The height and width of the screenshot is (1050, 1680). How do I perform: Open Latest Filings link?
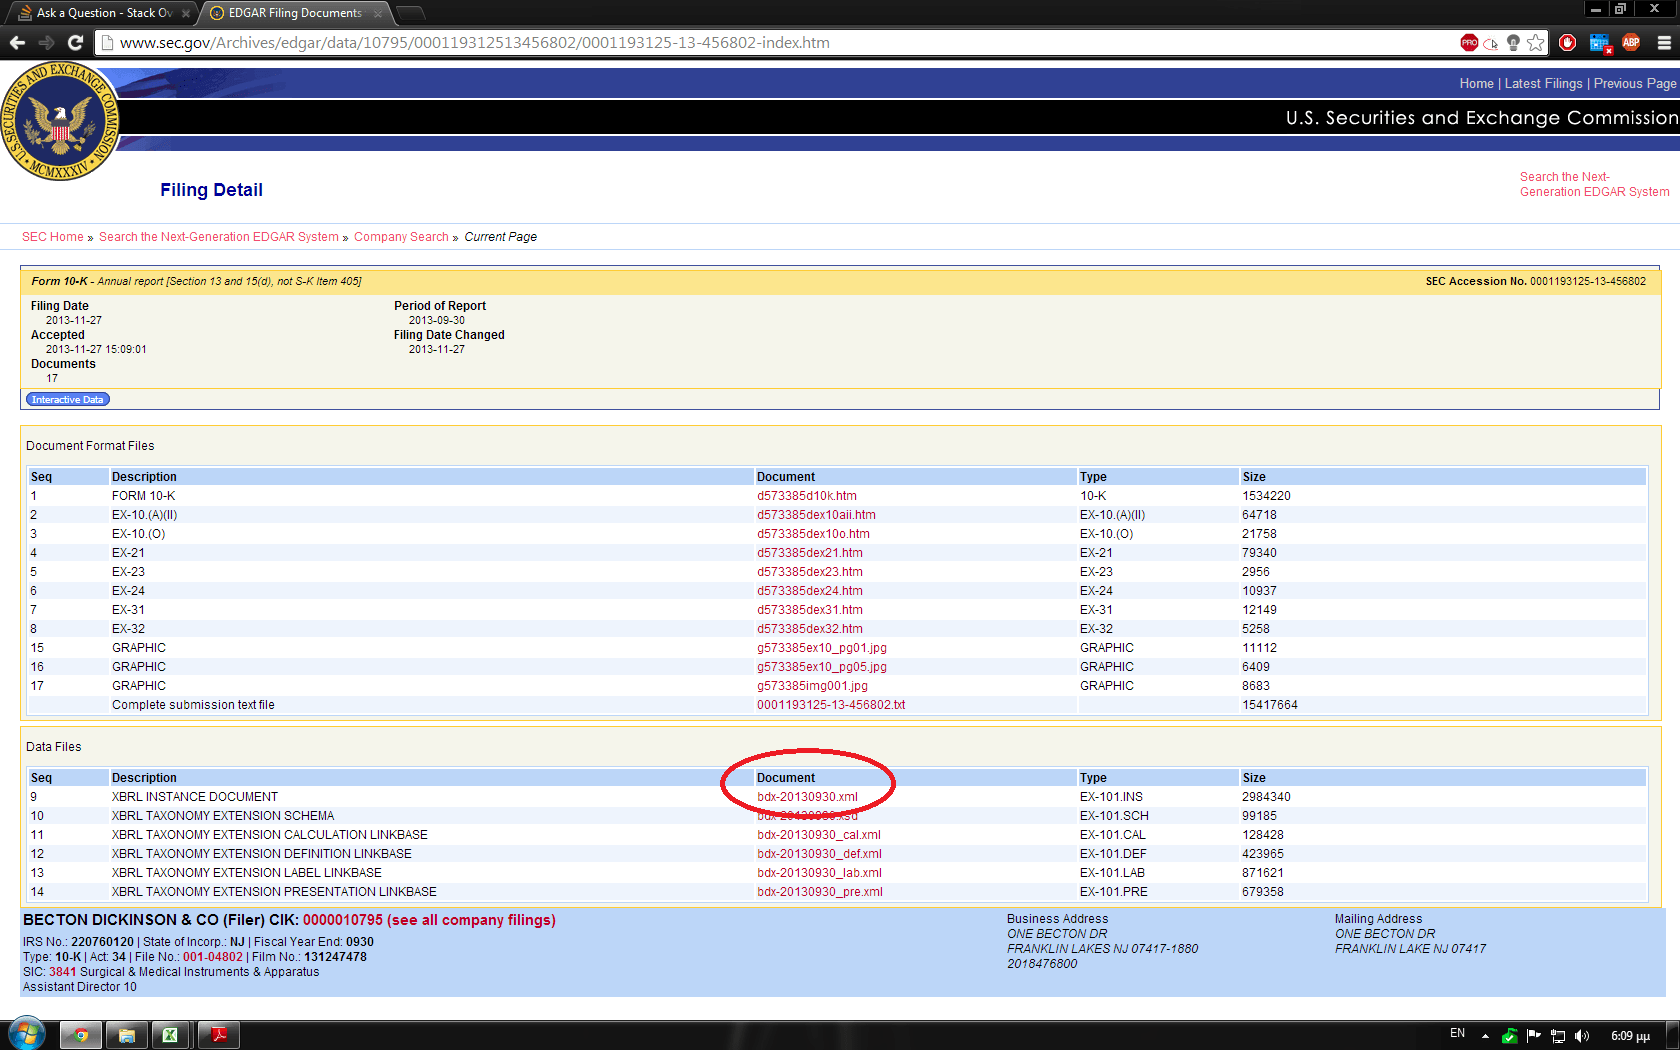click(1543, 84)
